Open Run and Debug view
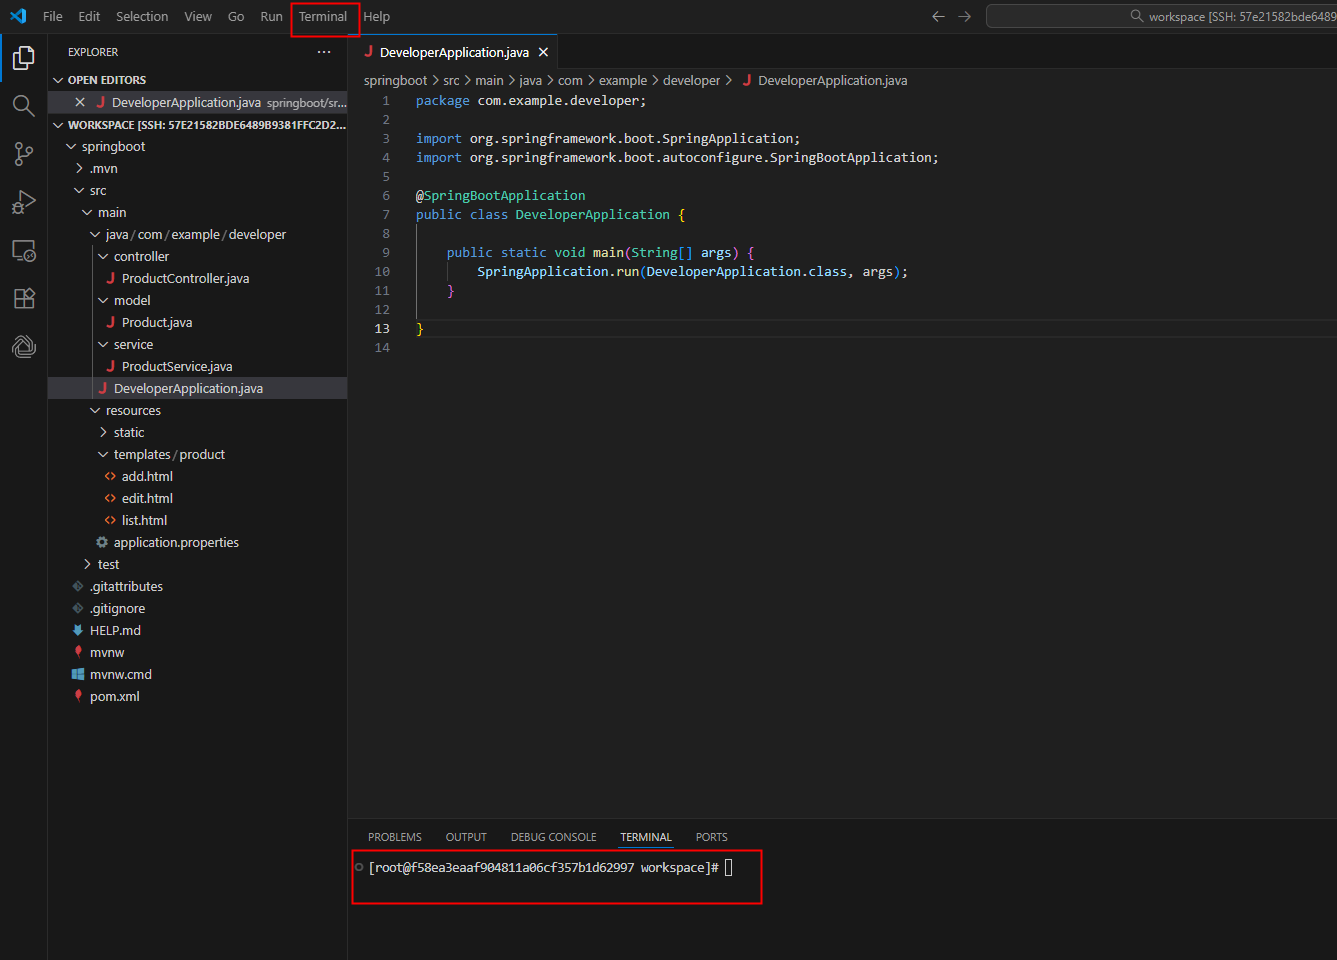 pyautogui.click(x=24, y=202)
